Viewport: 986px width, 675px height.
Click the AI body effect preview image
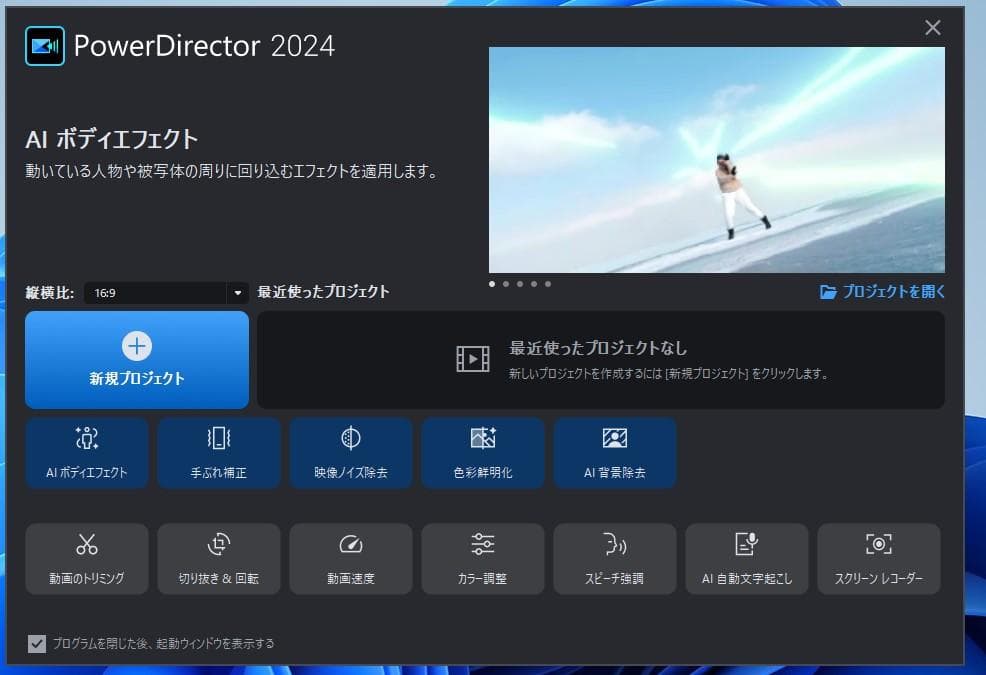[716, 160]
